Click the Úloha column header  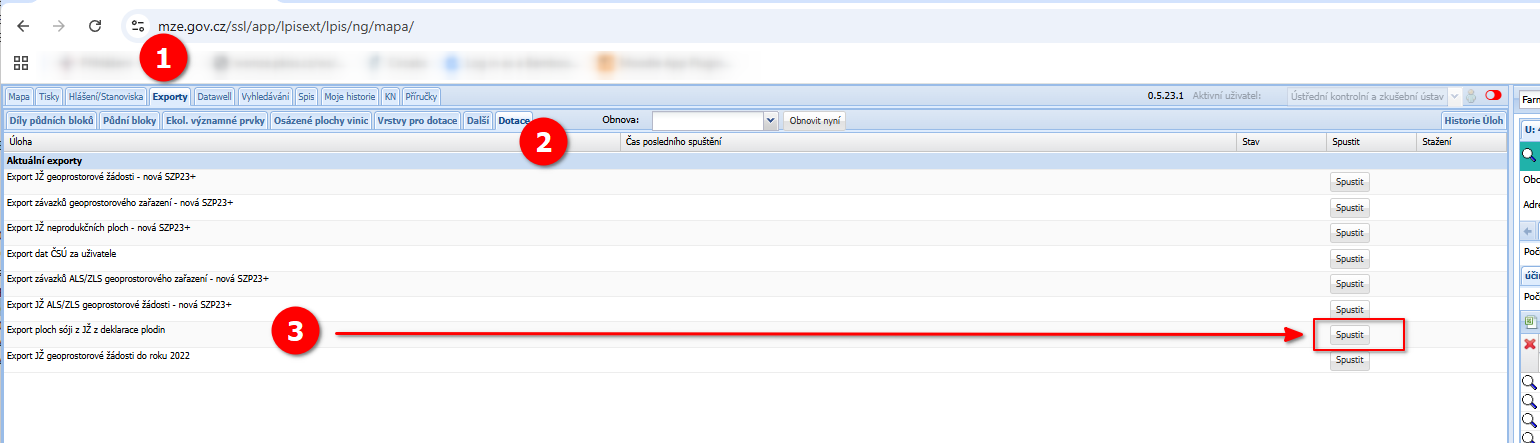pyautogui.click(x=20, y=143)
